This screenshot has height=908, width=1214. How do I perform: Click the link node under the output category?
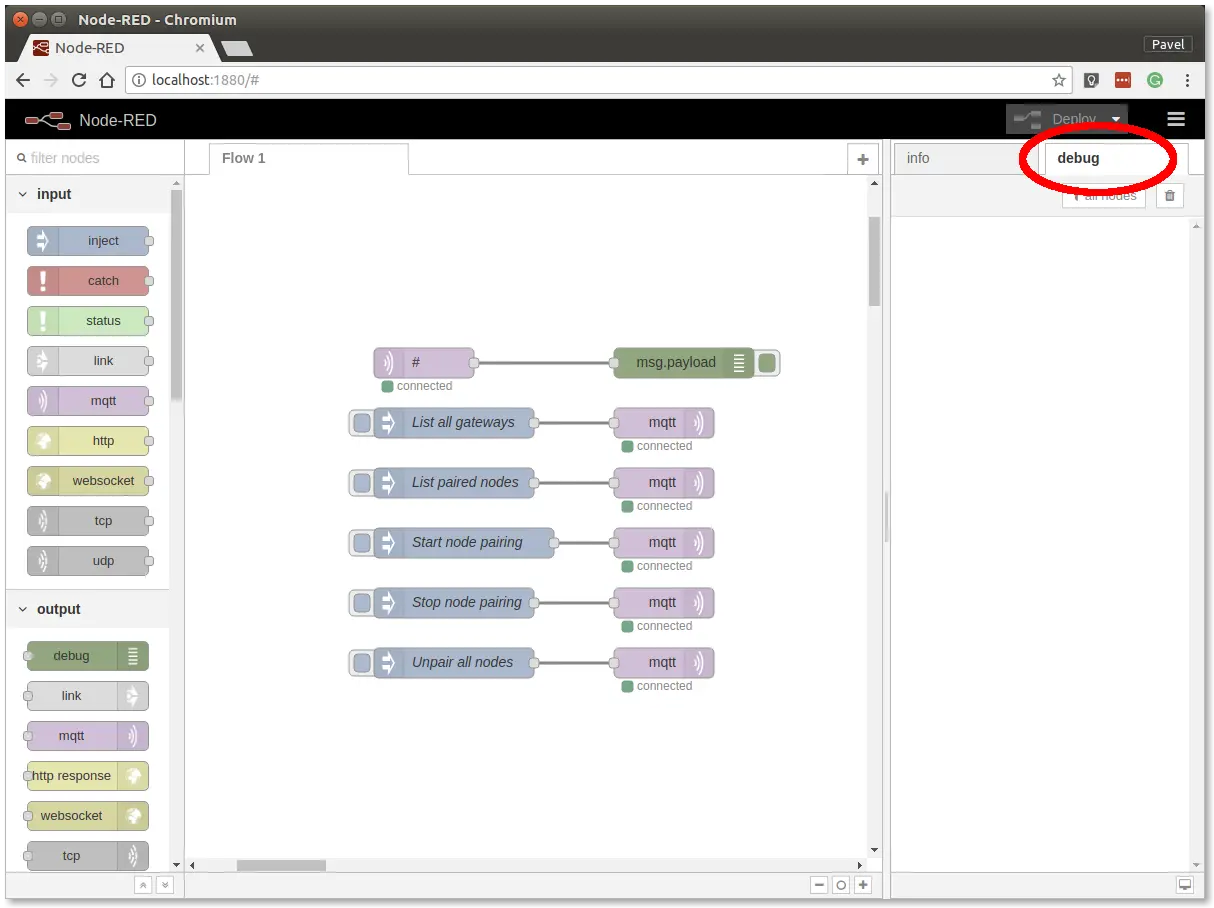(x=88, y=696)
